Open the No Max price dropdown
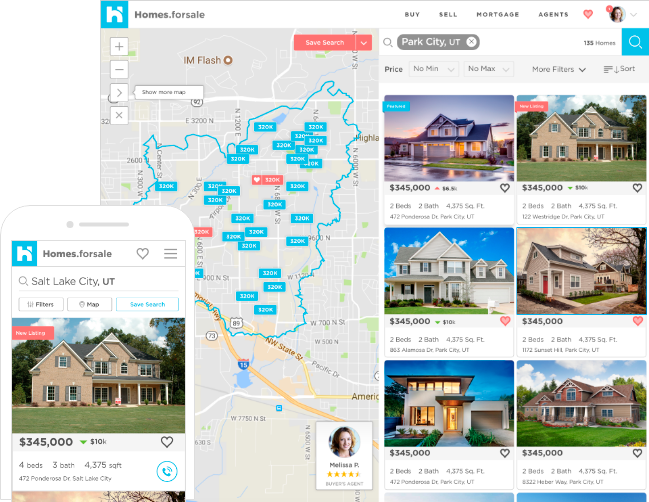649x502 pixels. pyautogui.click(x=488, y=69)
